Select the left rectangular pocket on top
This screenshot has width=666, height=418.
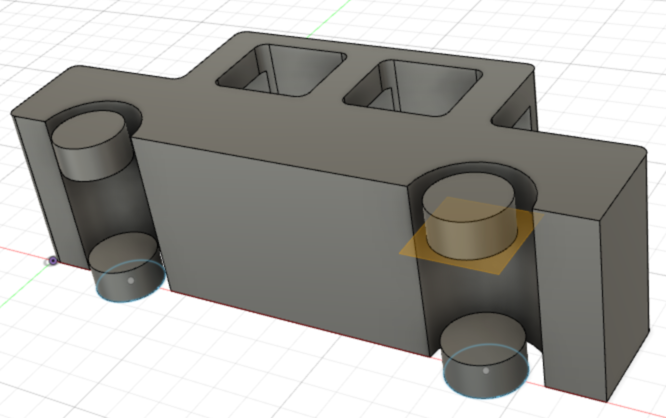coord(280,70)
